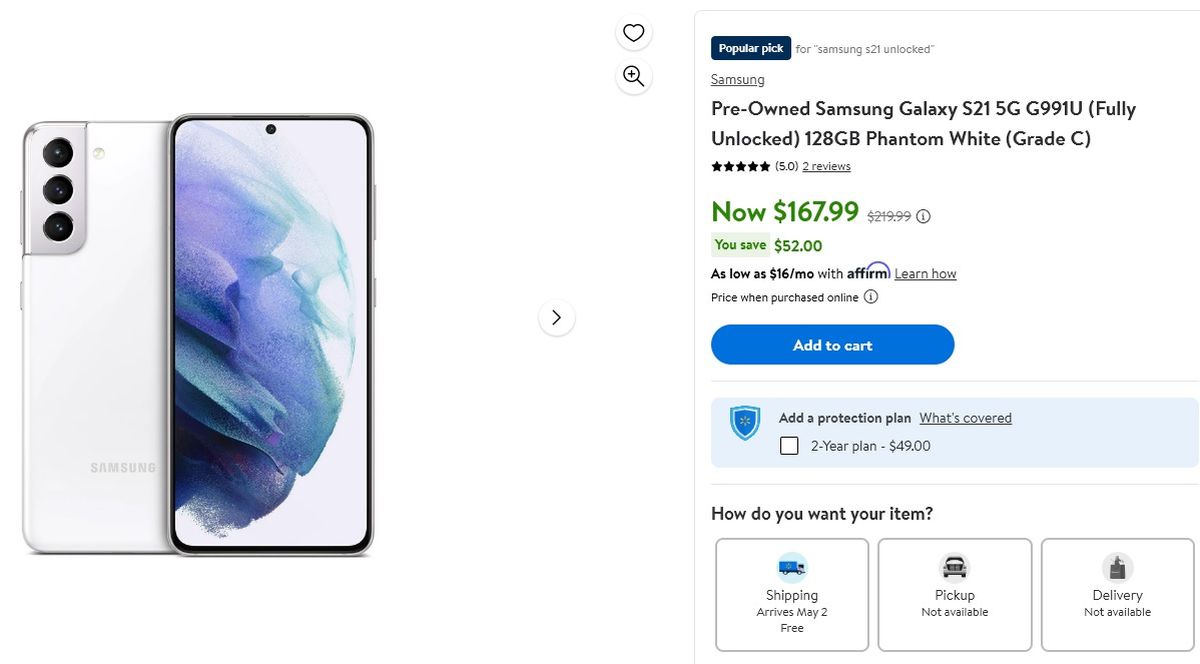1200x664 pixels.
Task: Click the 'Learn how' financing link
Action: click(925, 273)
